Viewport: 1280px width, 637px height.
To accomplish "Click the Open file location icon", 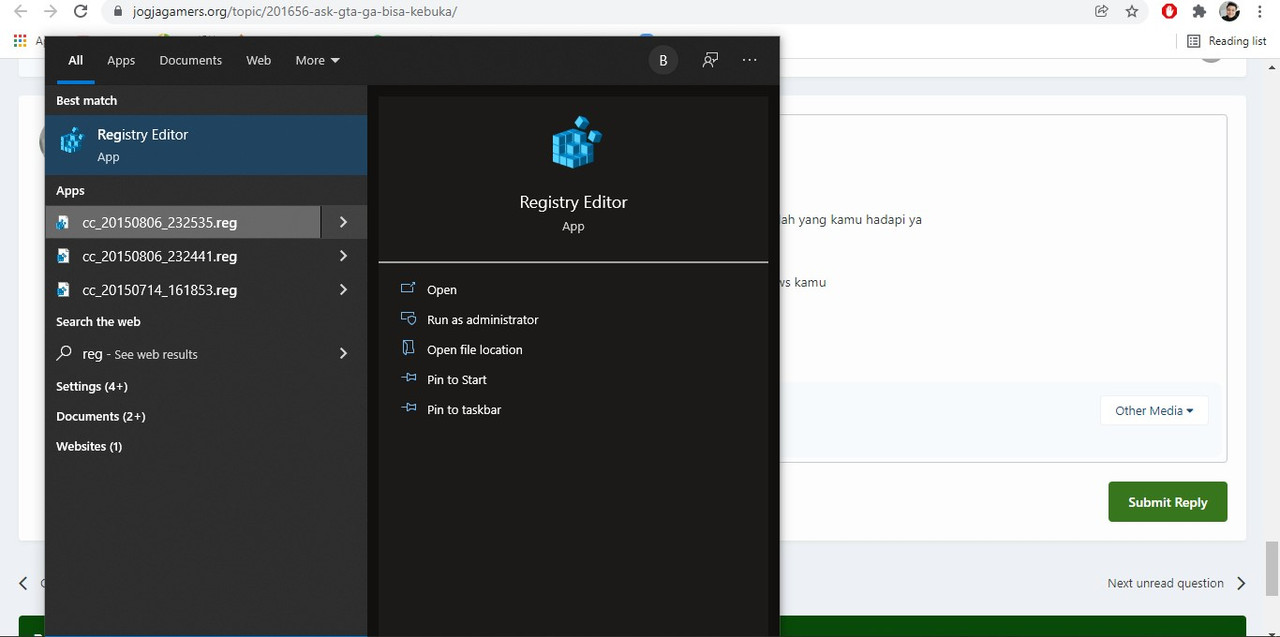I will tap(408, 349).
